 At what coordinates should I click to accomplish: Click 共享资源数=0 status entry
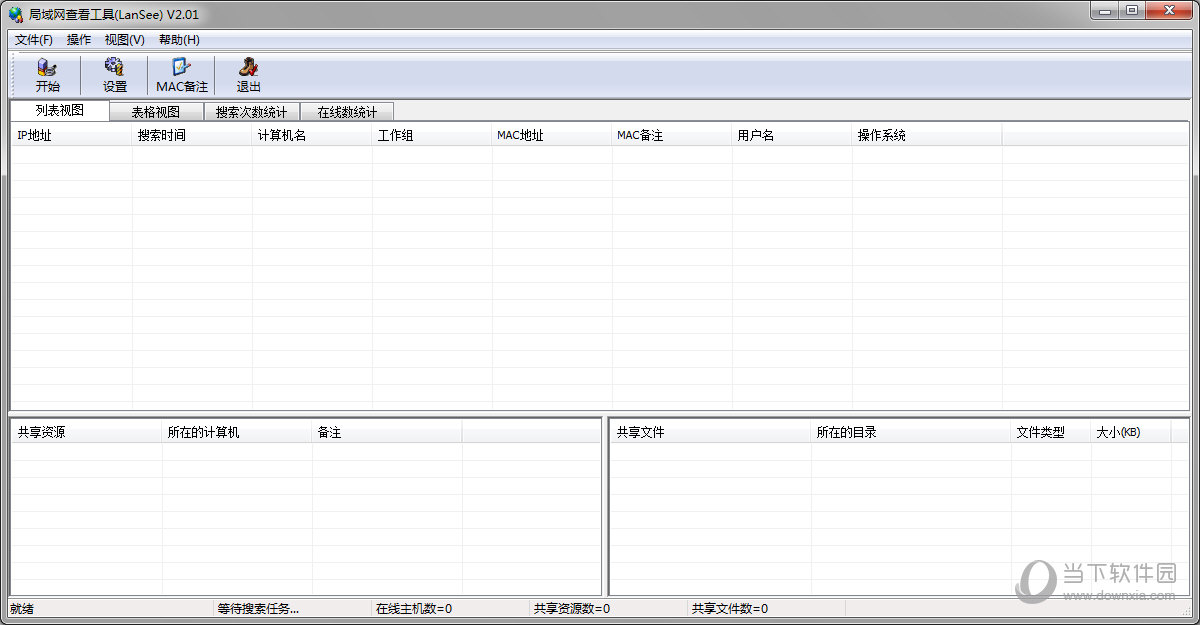coord(572,608)
